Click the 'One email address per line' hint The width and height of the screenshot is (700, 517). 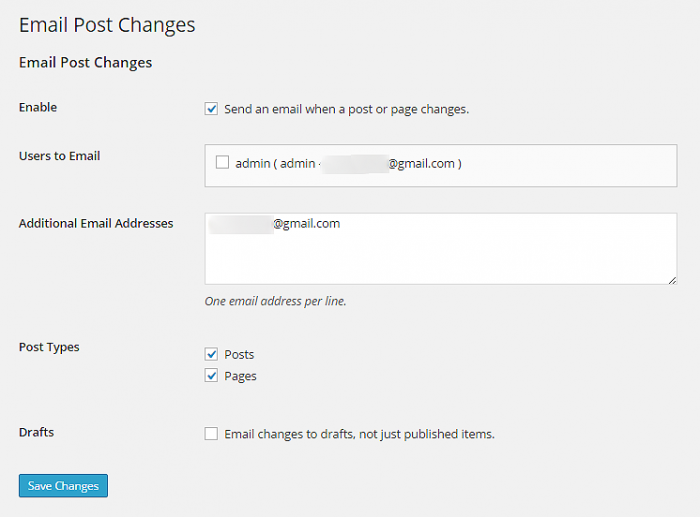click(275, 301)
